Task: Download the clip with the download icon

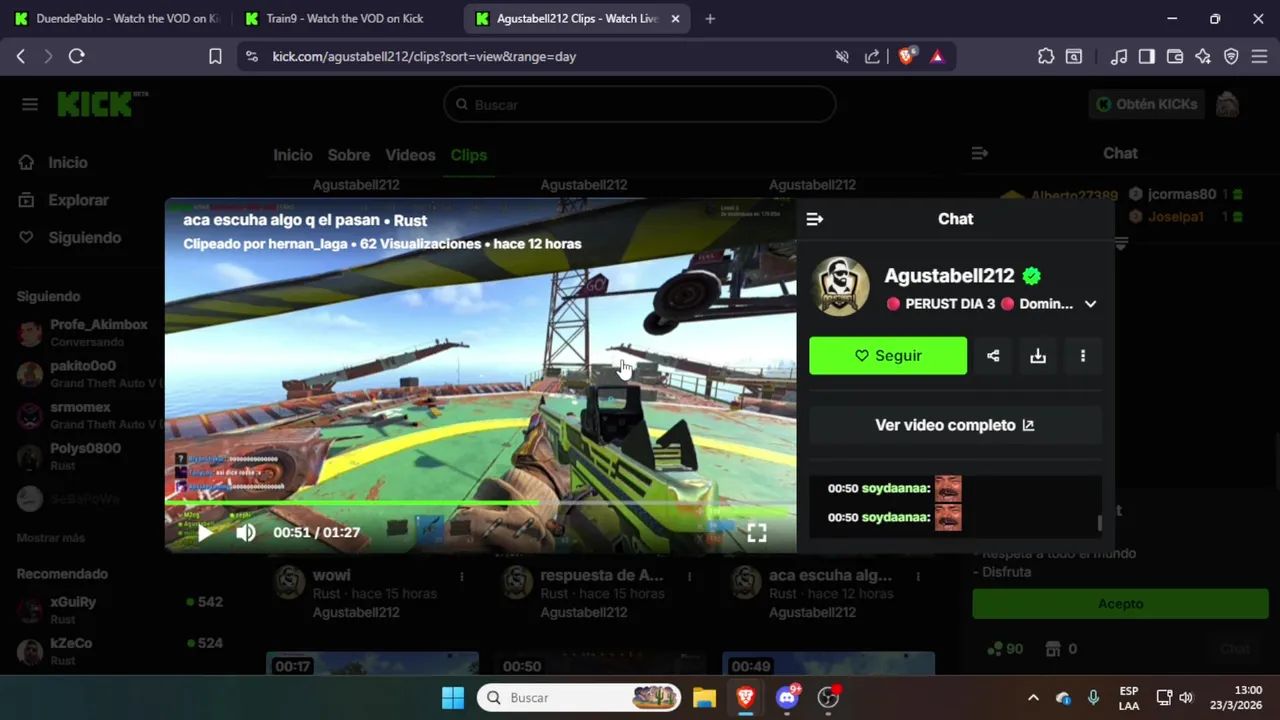Action: [1038, 356]
